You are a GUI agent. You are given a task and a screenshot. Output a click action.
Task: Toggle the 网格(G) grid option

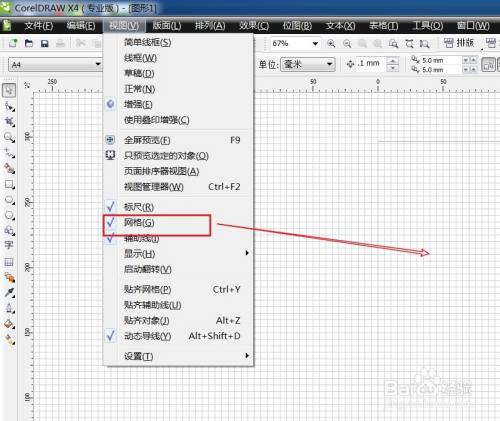[178, 223]
